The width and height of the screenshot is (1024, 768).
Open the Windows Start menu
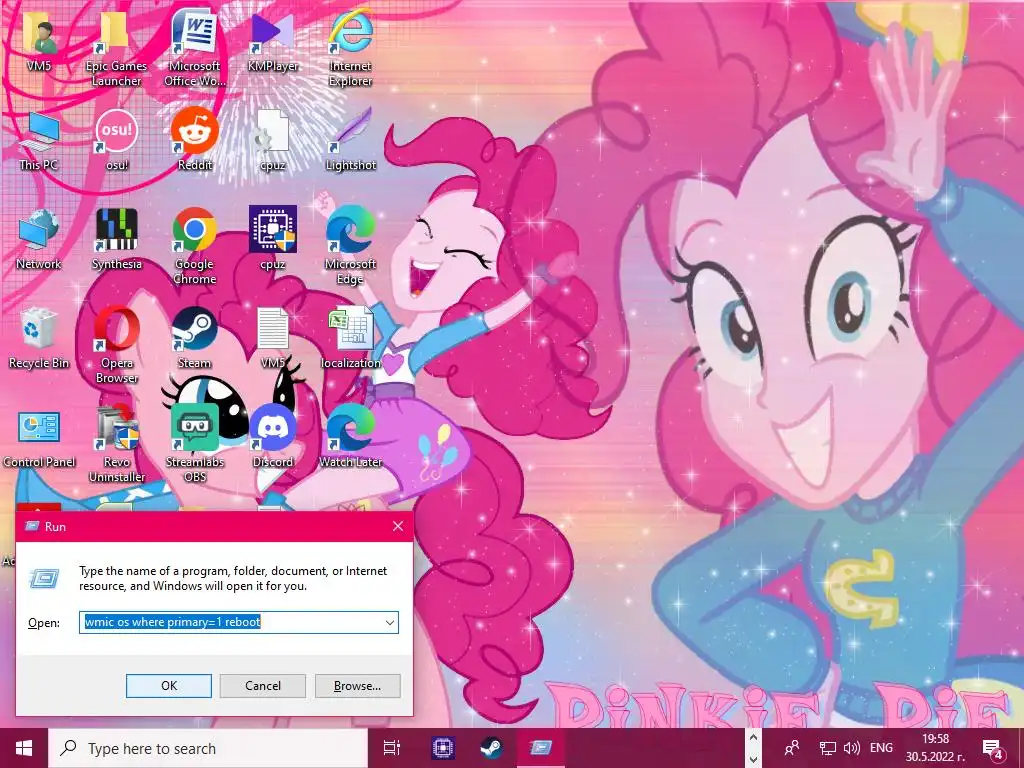tap(24, 748)
